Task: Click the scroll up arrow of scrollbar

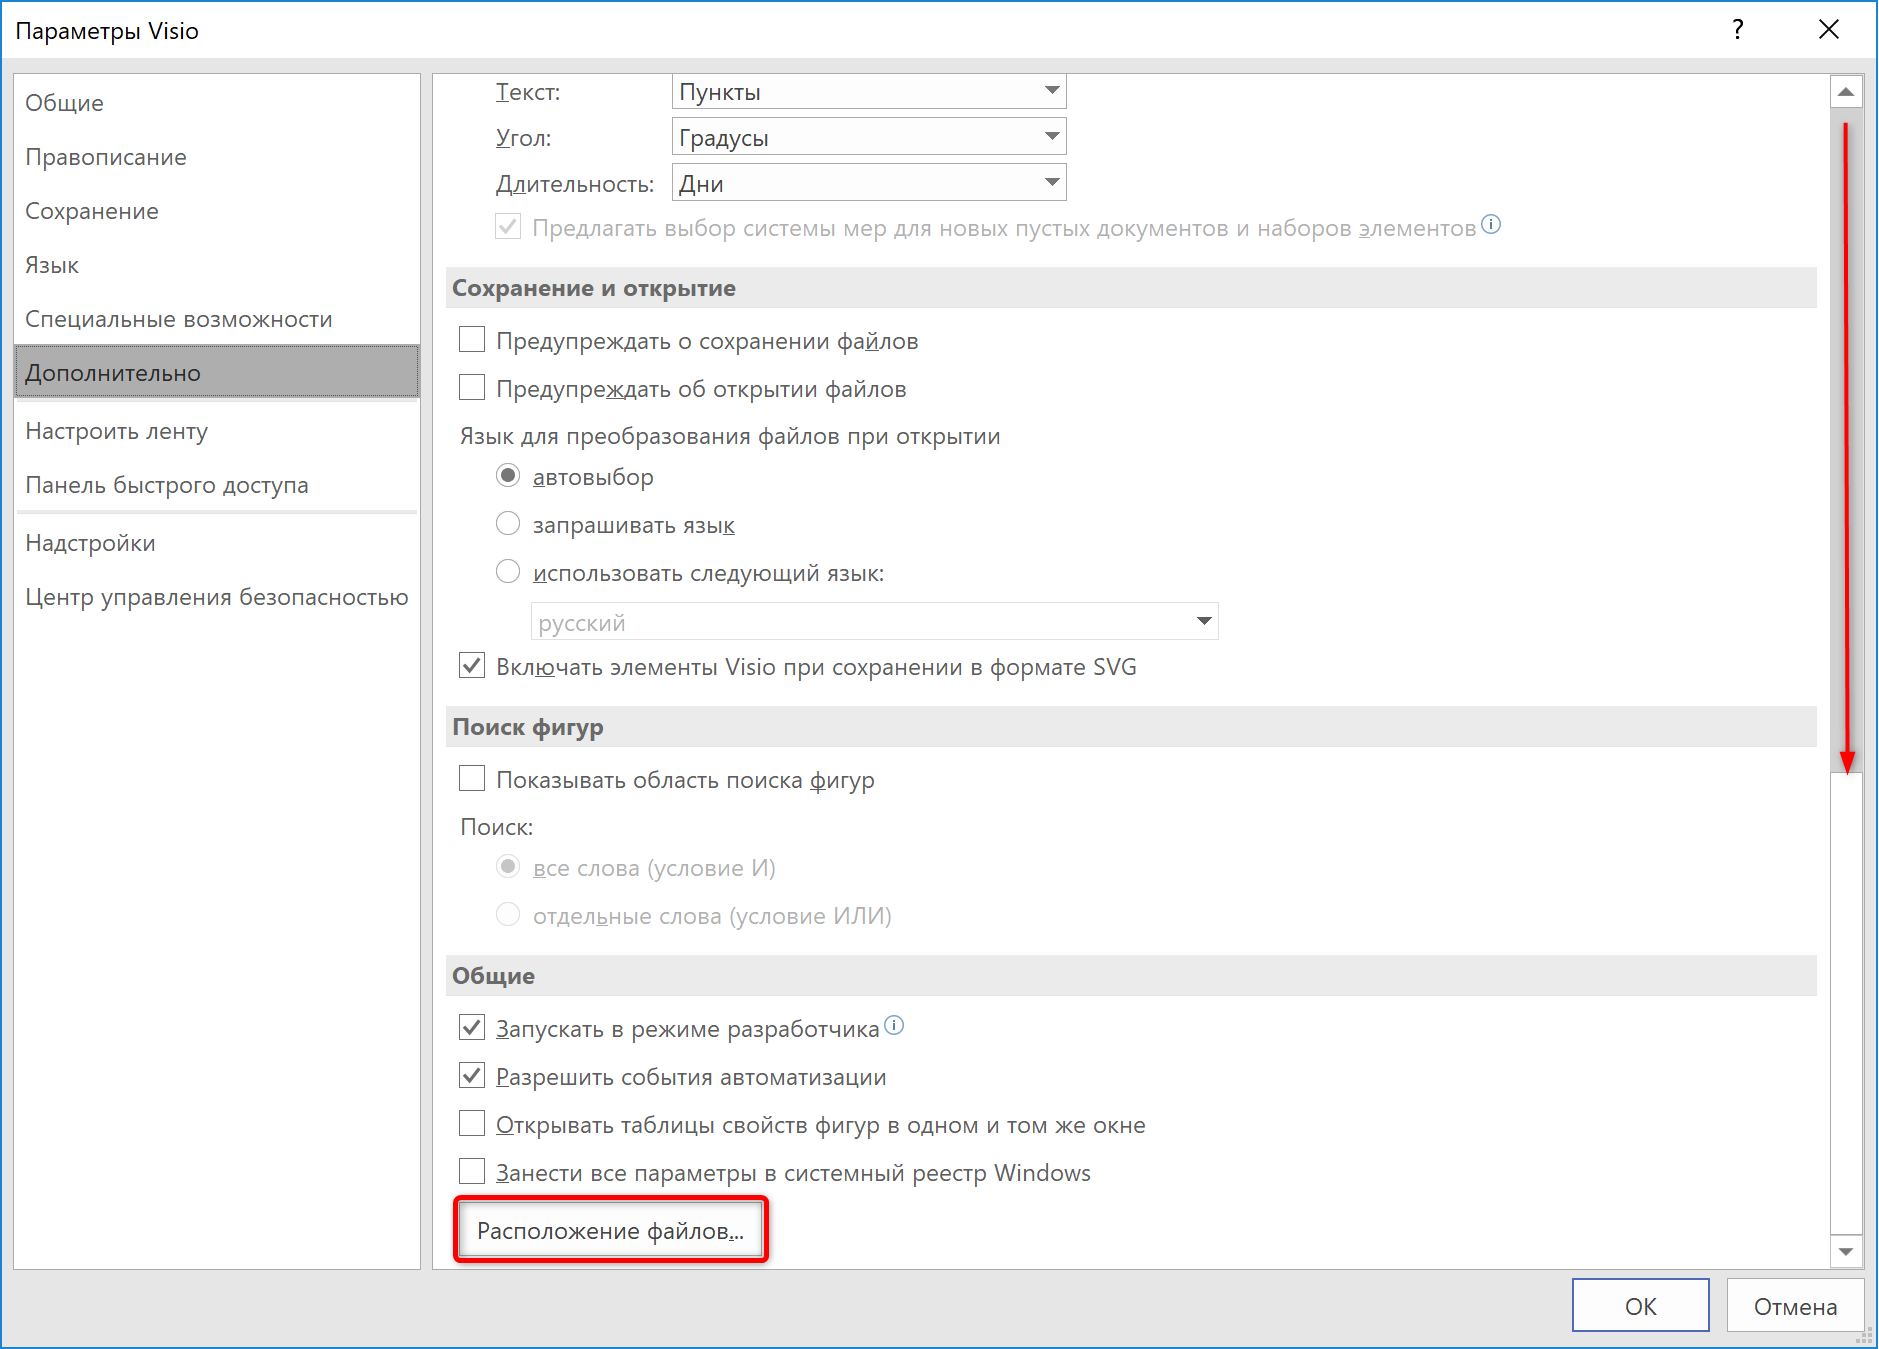Action: click(x=1846, y=92)
